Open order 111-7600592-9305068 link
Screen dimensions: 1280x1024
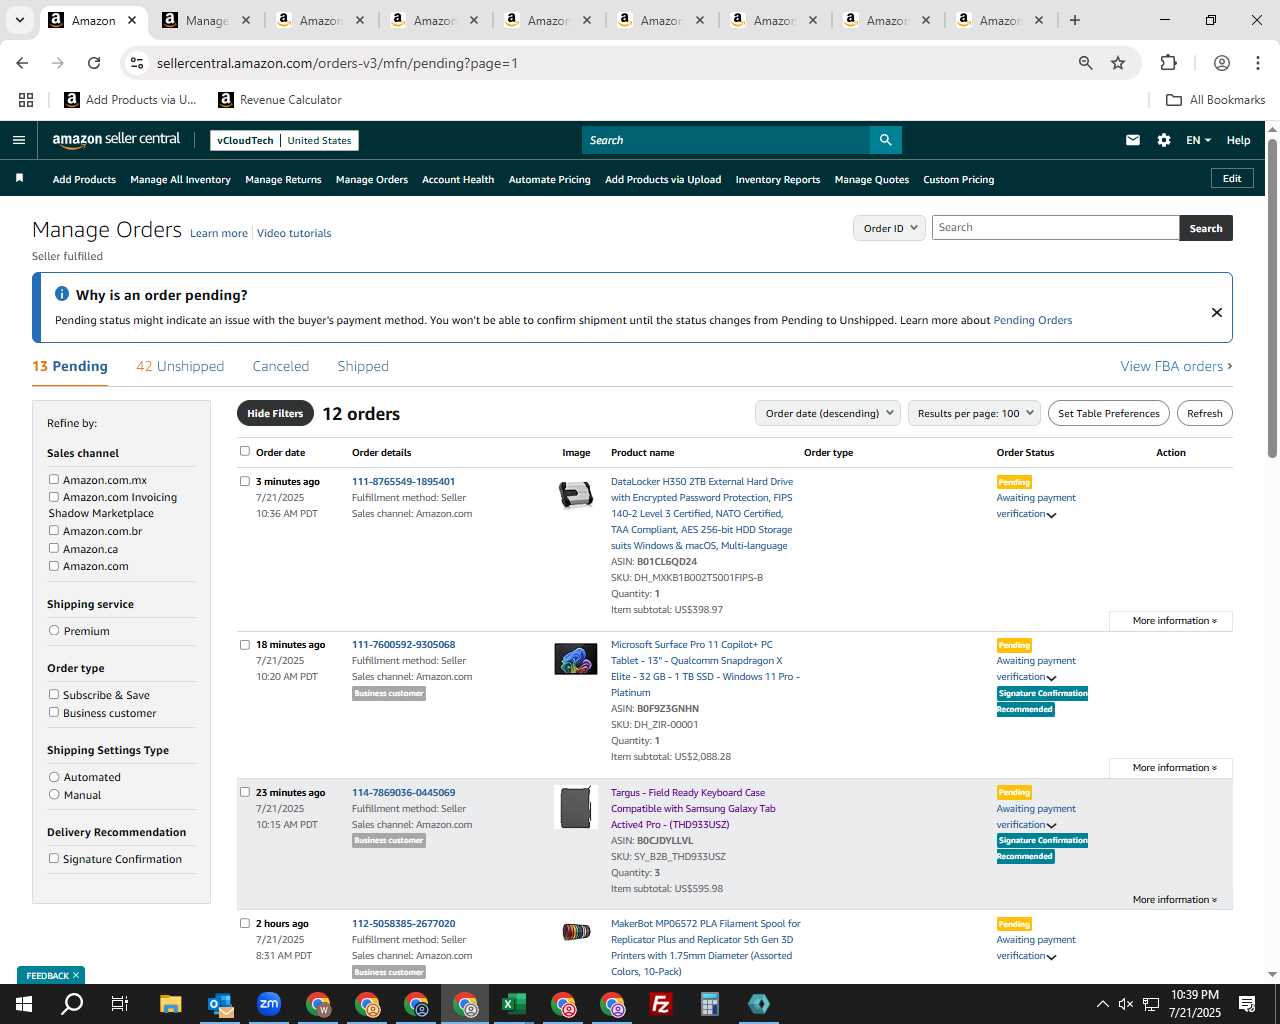[x=403, y=645]
